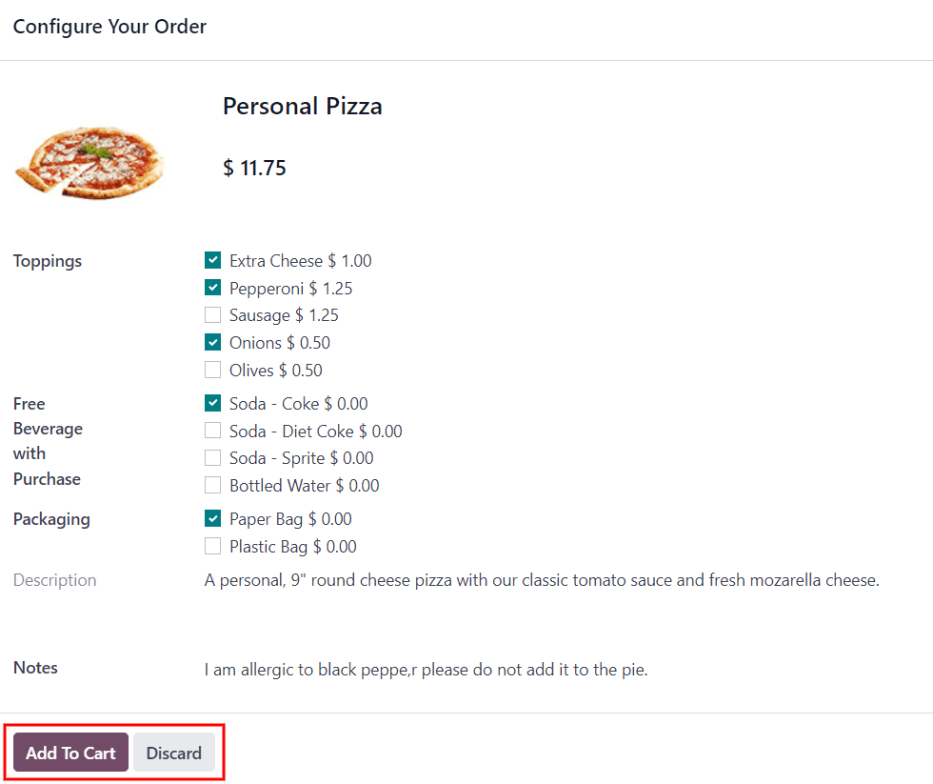Screen dimensions: 933x784
Task: Enable the Soda - Sprite checkbox
Action: [x=212, y=457]
